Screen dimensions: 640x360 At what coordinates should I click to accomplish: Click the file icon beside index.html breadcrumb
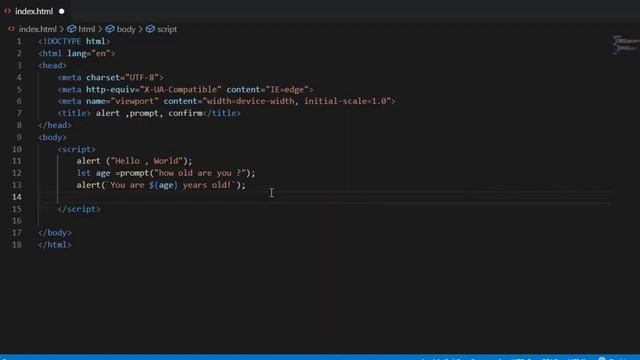[11, 29]
